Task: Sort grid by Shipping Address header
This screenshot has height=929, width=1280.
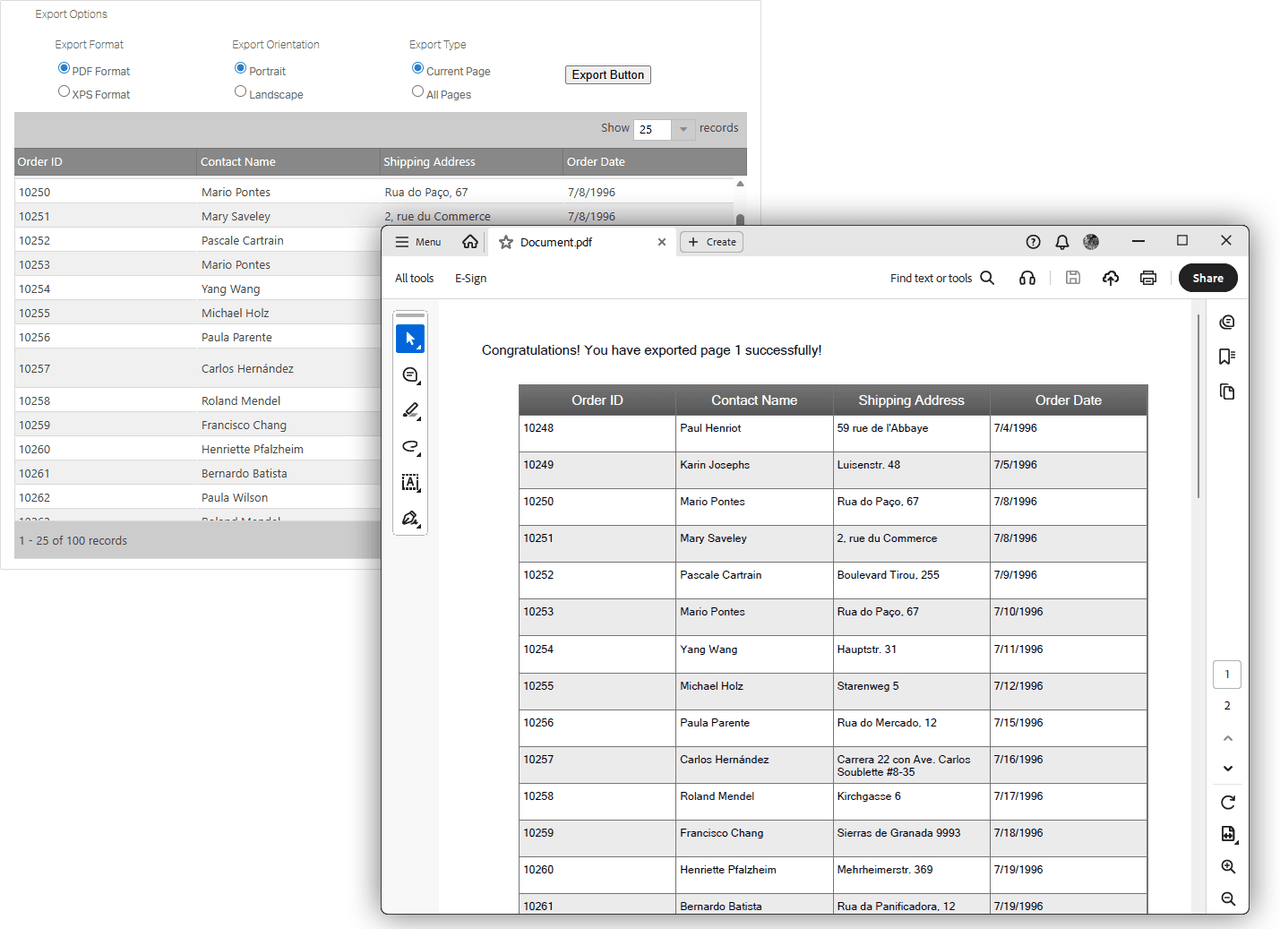Action: [x=471, y=162]
